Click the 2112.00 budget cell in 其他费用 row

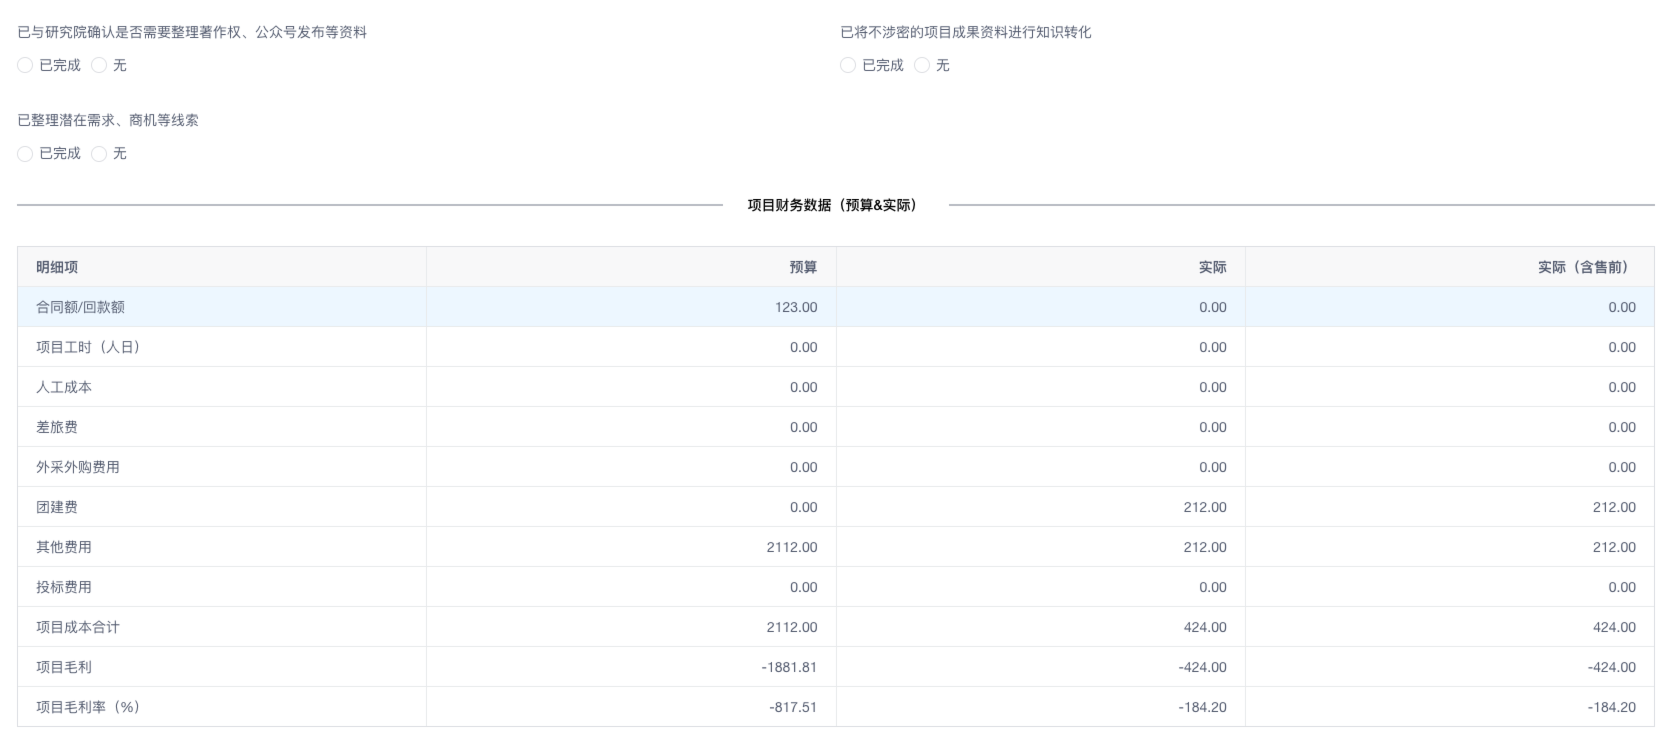(x=791, y=547)
